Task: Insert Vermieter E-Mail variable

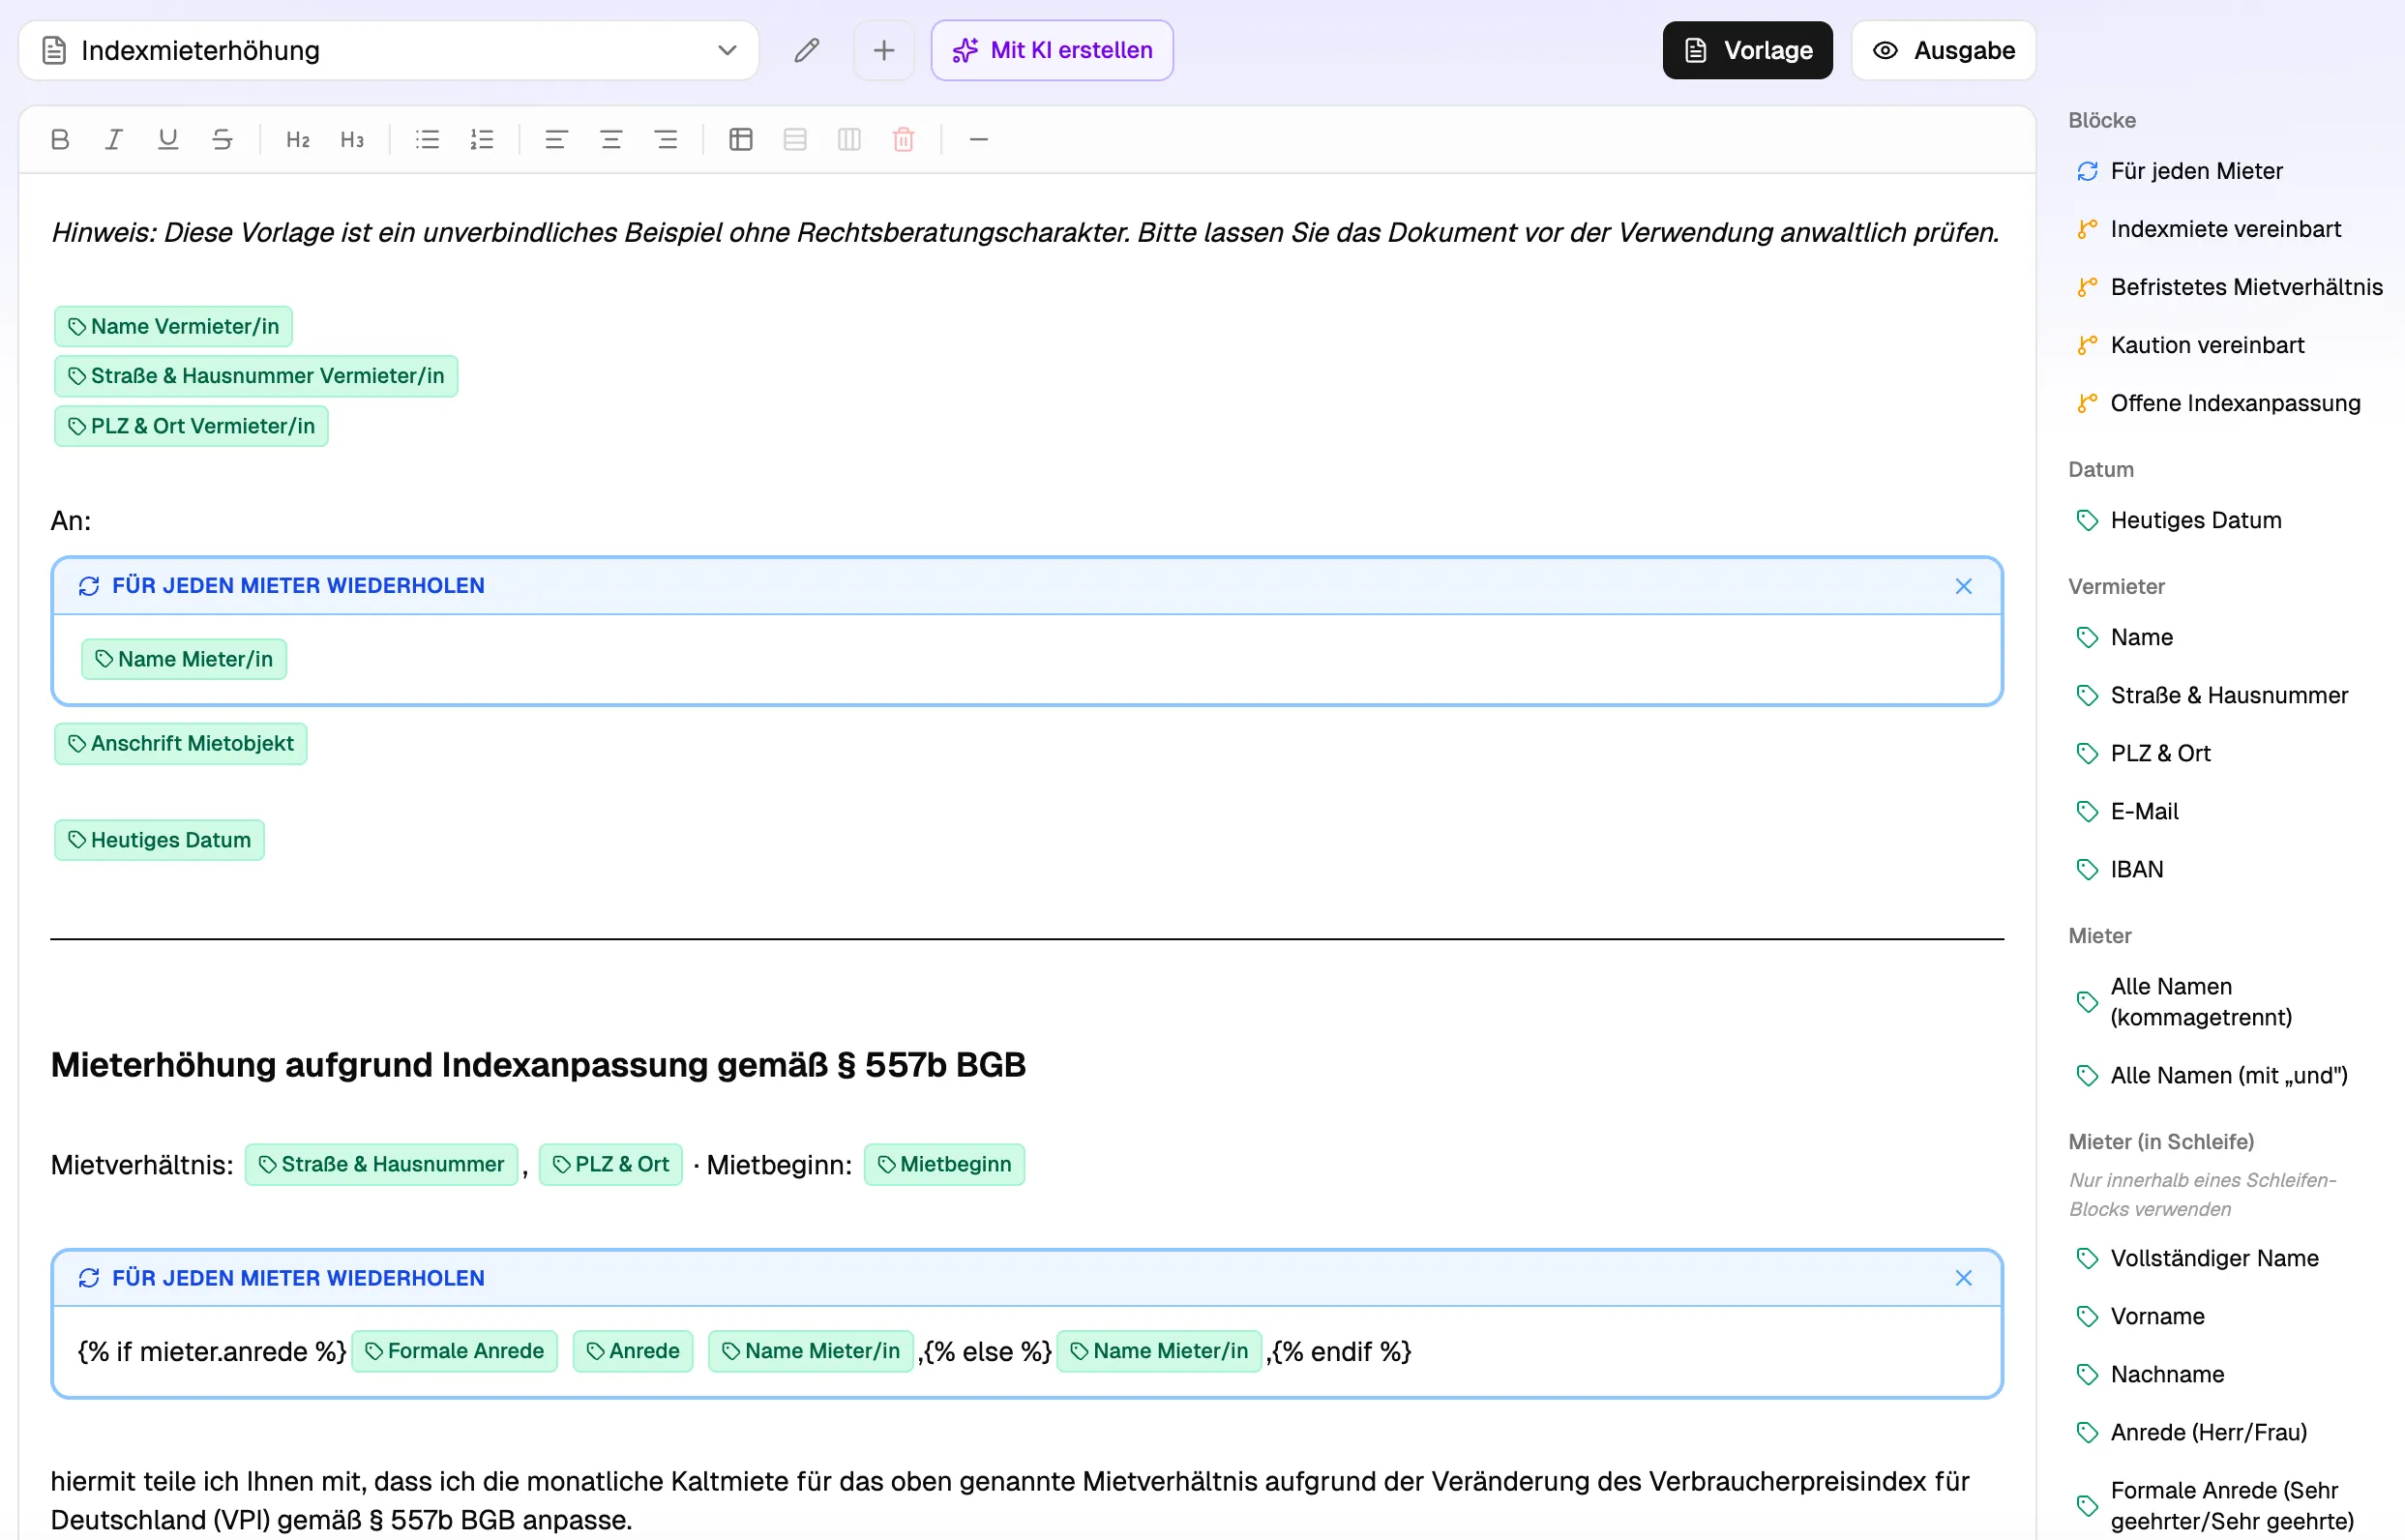Action: 2127,811
